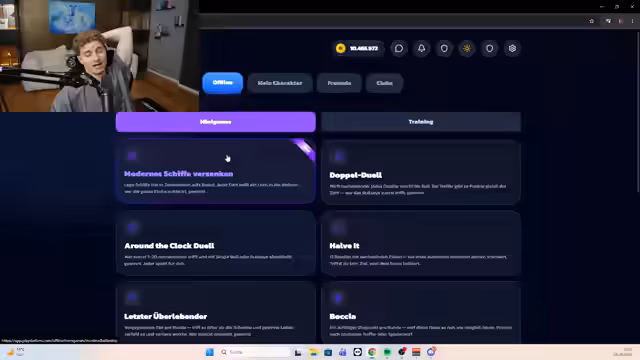The image size is (640, 360).
Task: Open the settings gear icon in header
Action: [x=512, y=49]
